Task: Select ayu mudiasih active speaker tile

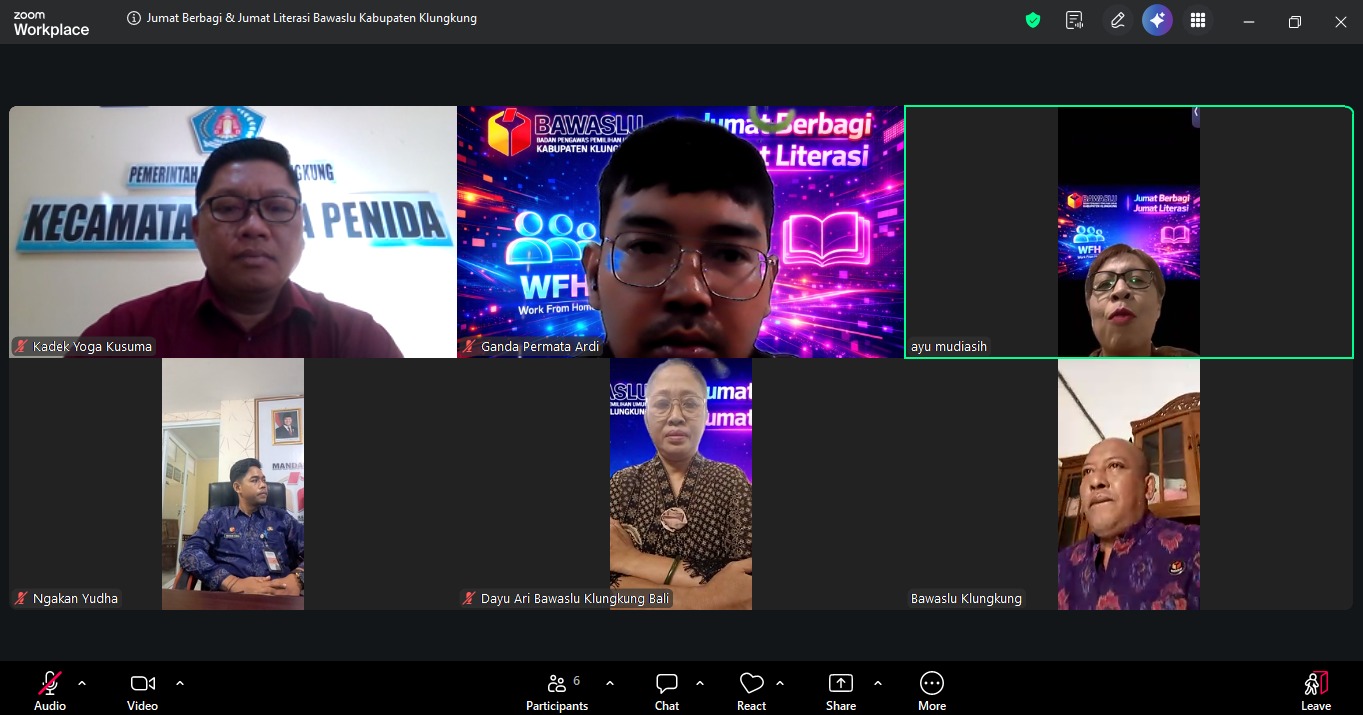Action: pyautogui.click(x=1129, y=232)
